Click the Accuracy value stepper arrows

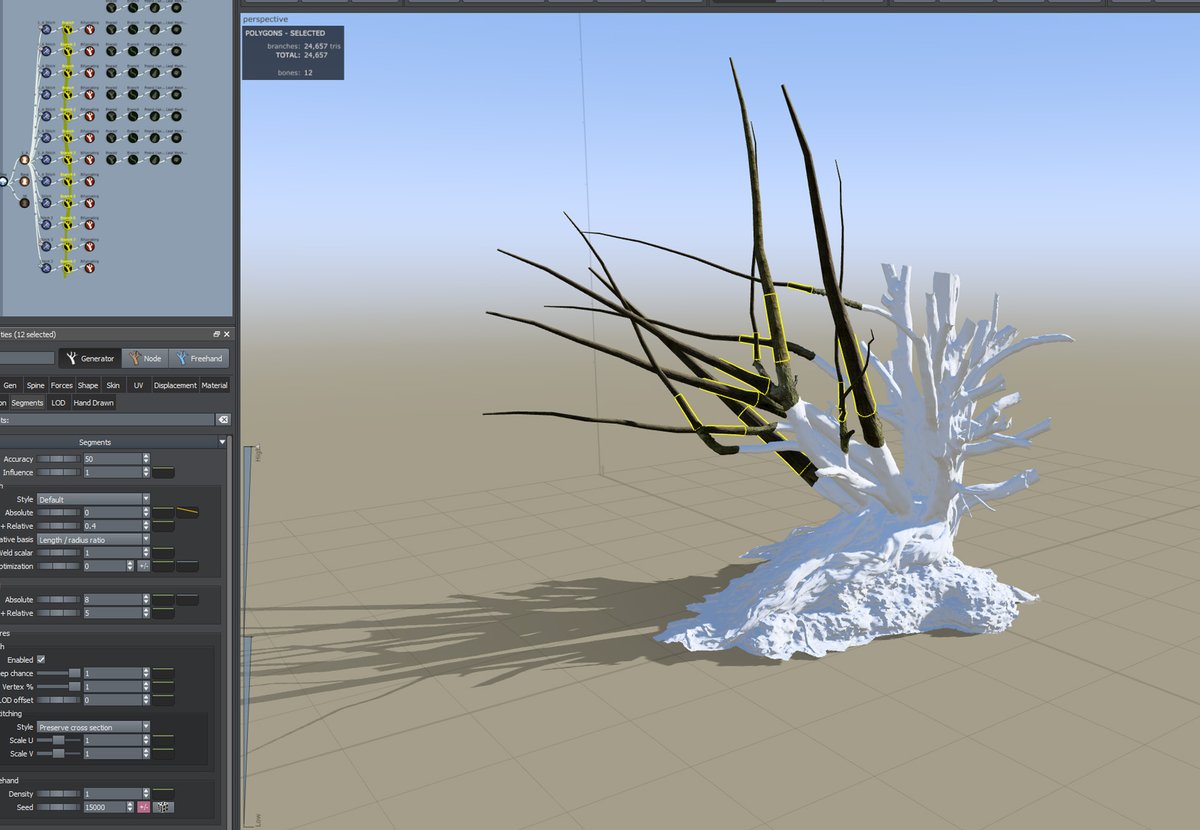(147, 459)
